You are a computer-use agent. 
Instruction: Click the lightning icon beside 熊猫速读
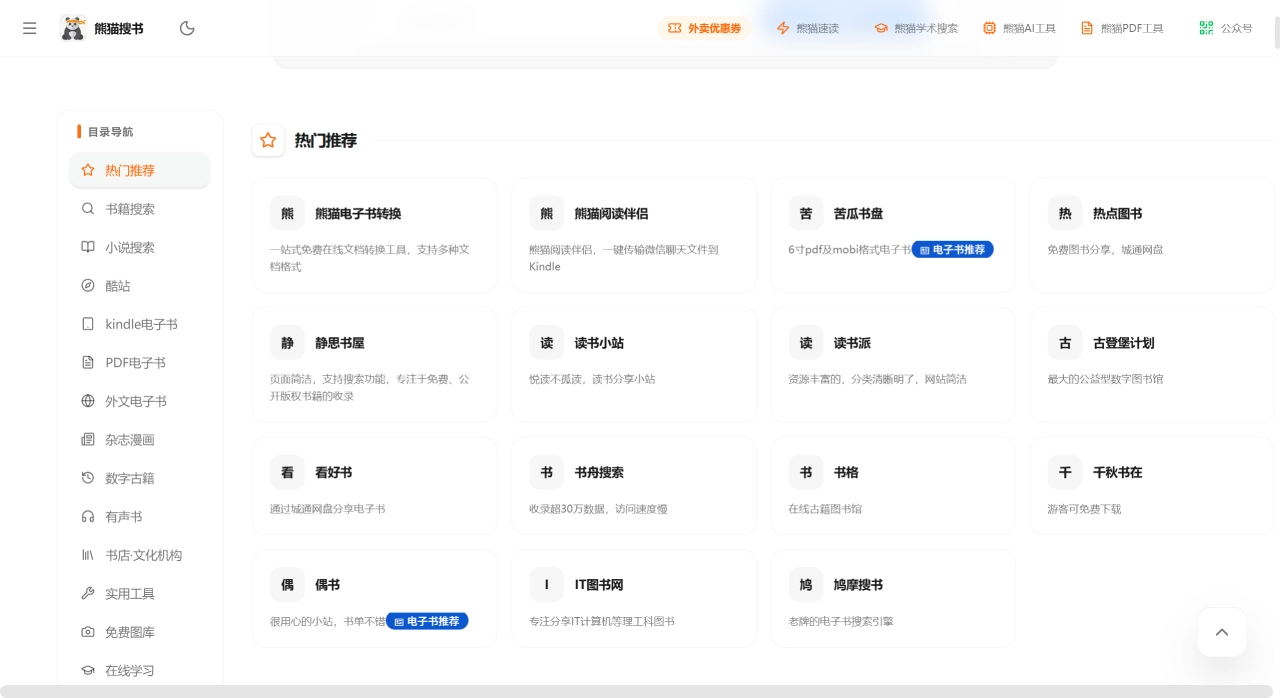(x=783, y=28)
